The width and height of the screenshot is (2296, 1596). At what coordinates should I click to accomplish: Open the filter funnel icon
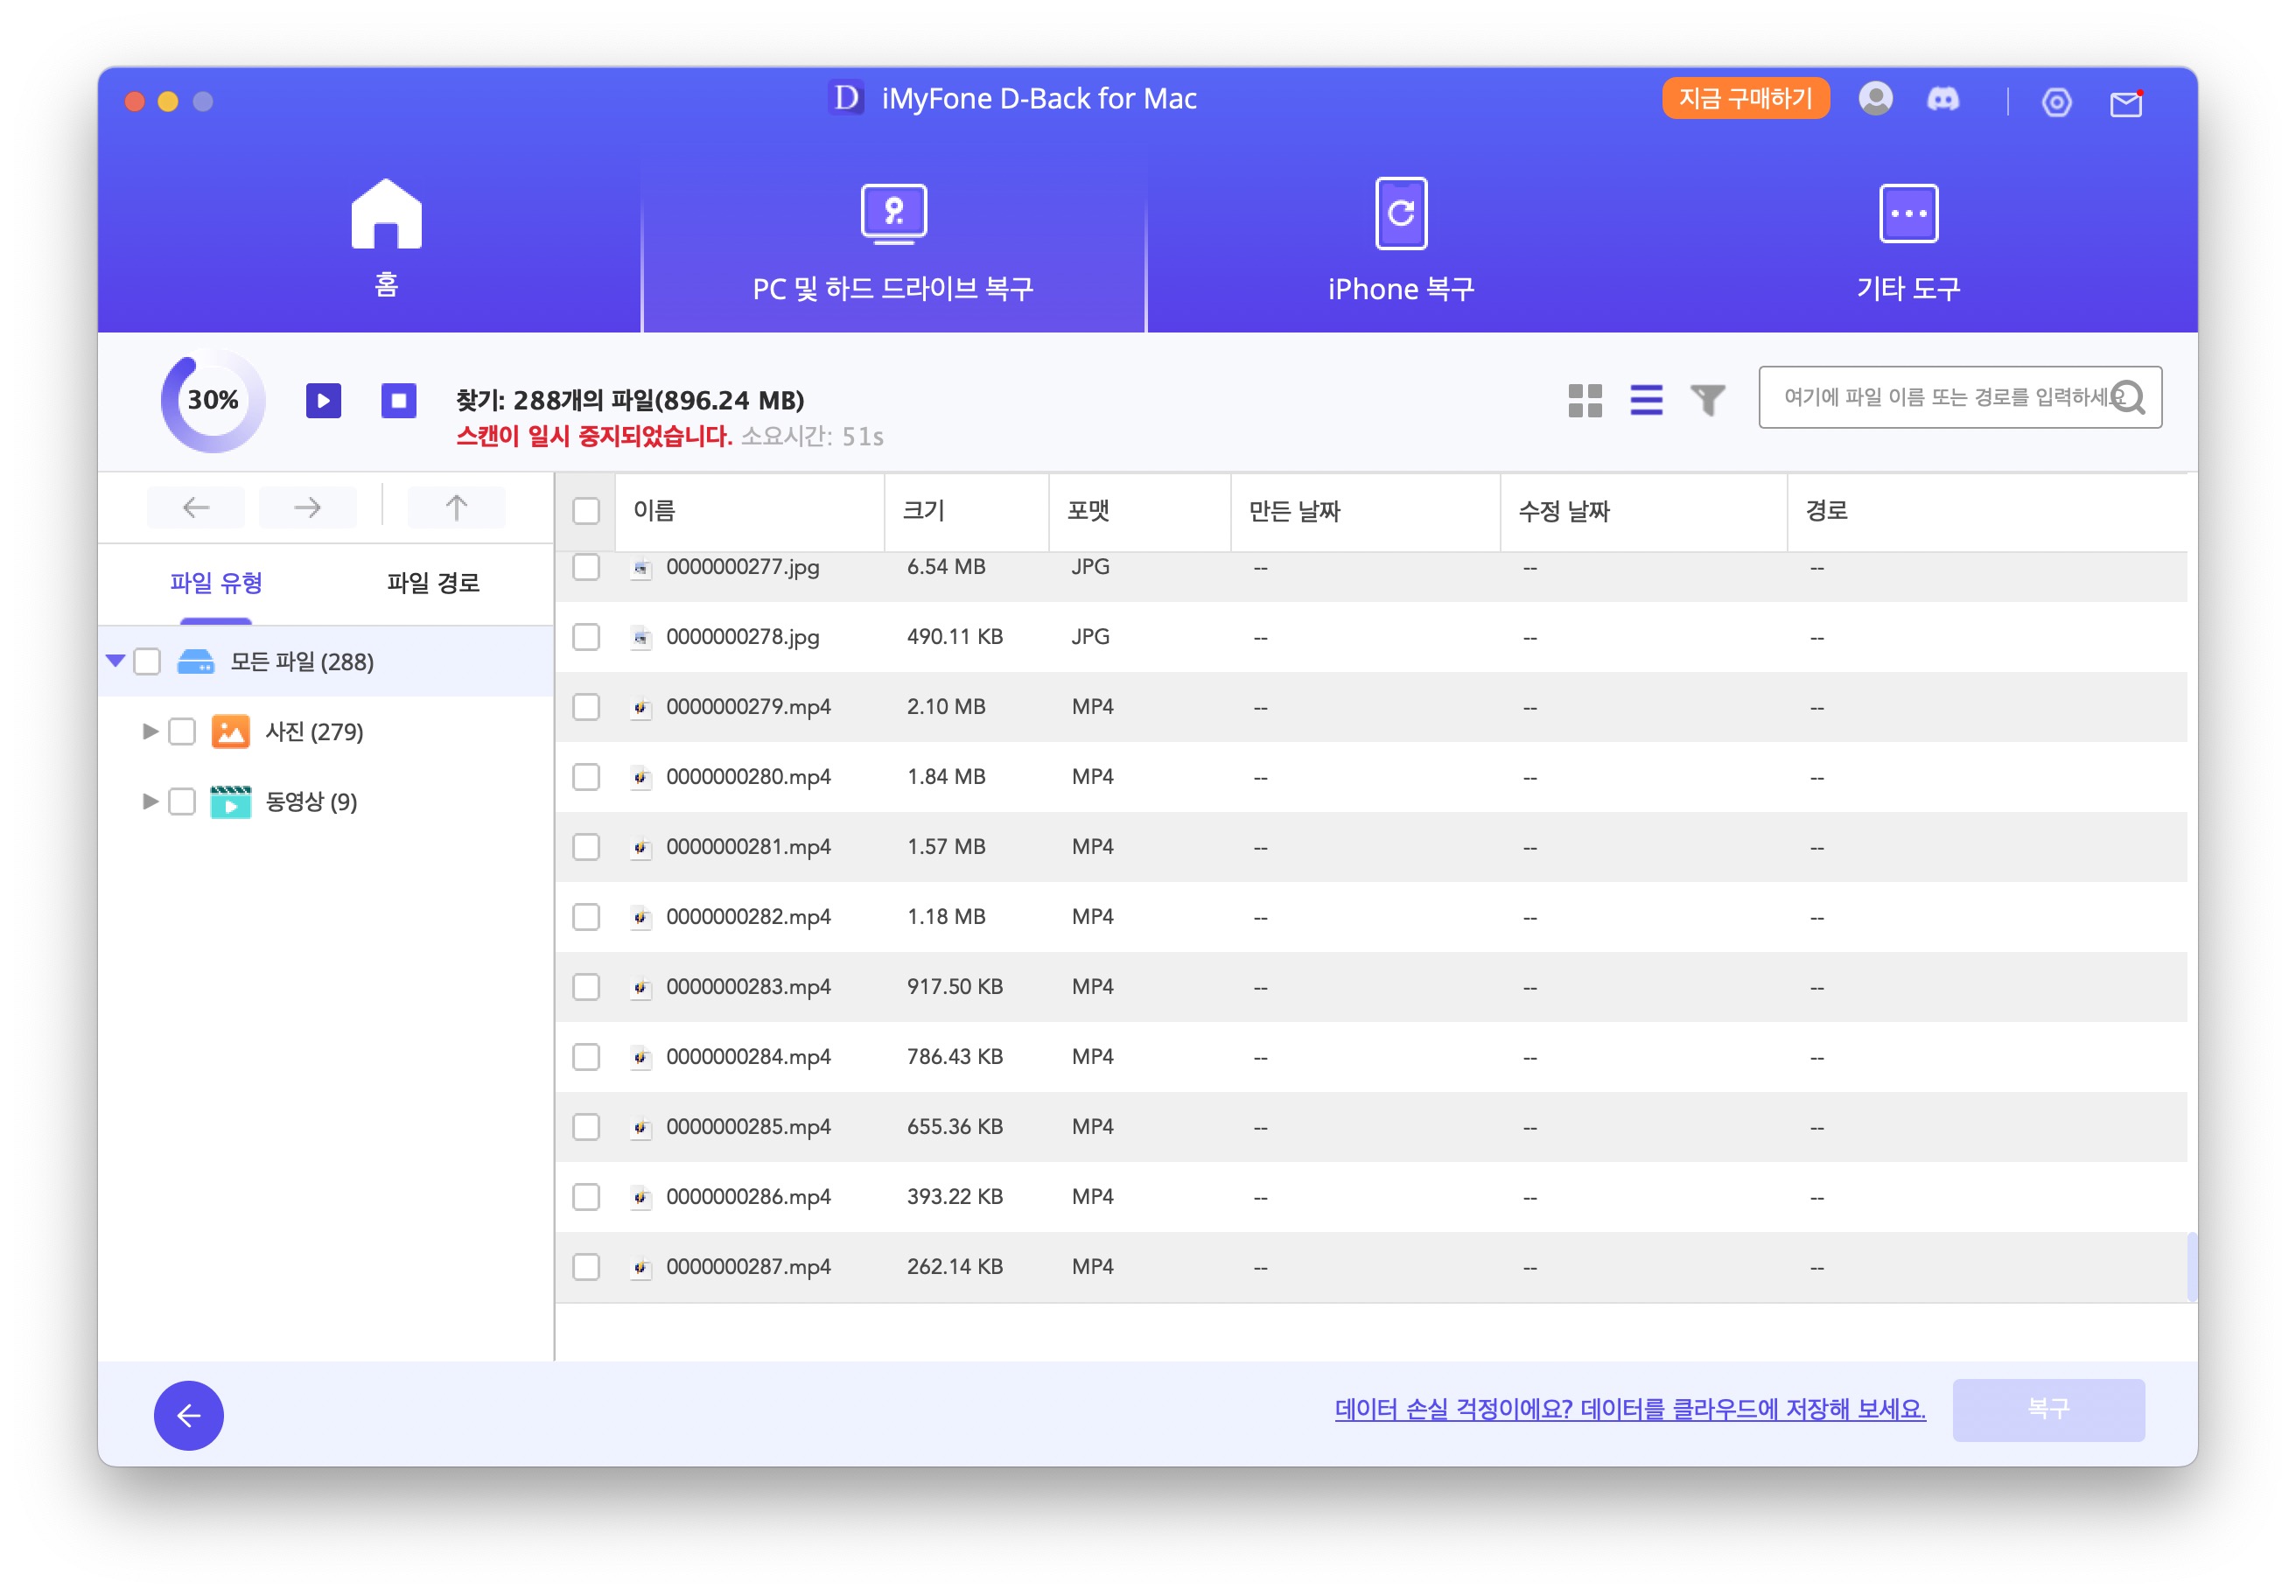1707,400
